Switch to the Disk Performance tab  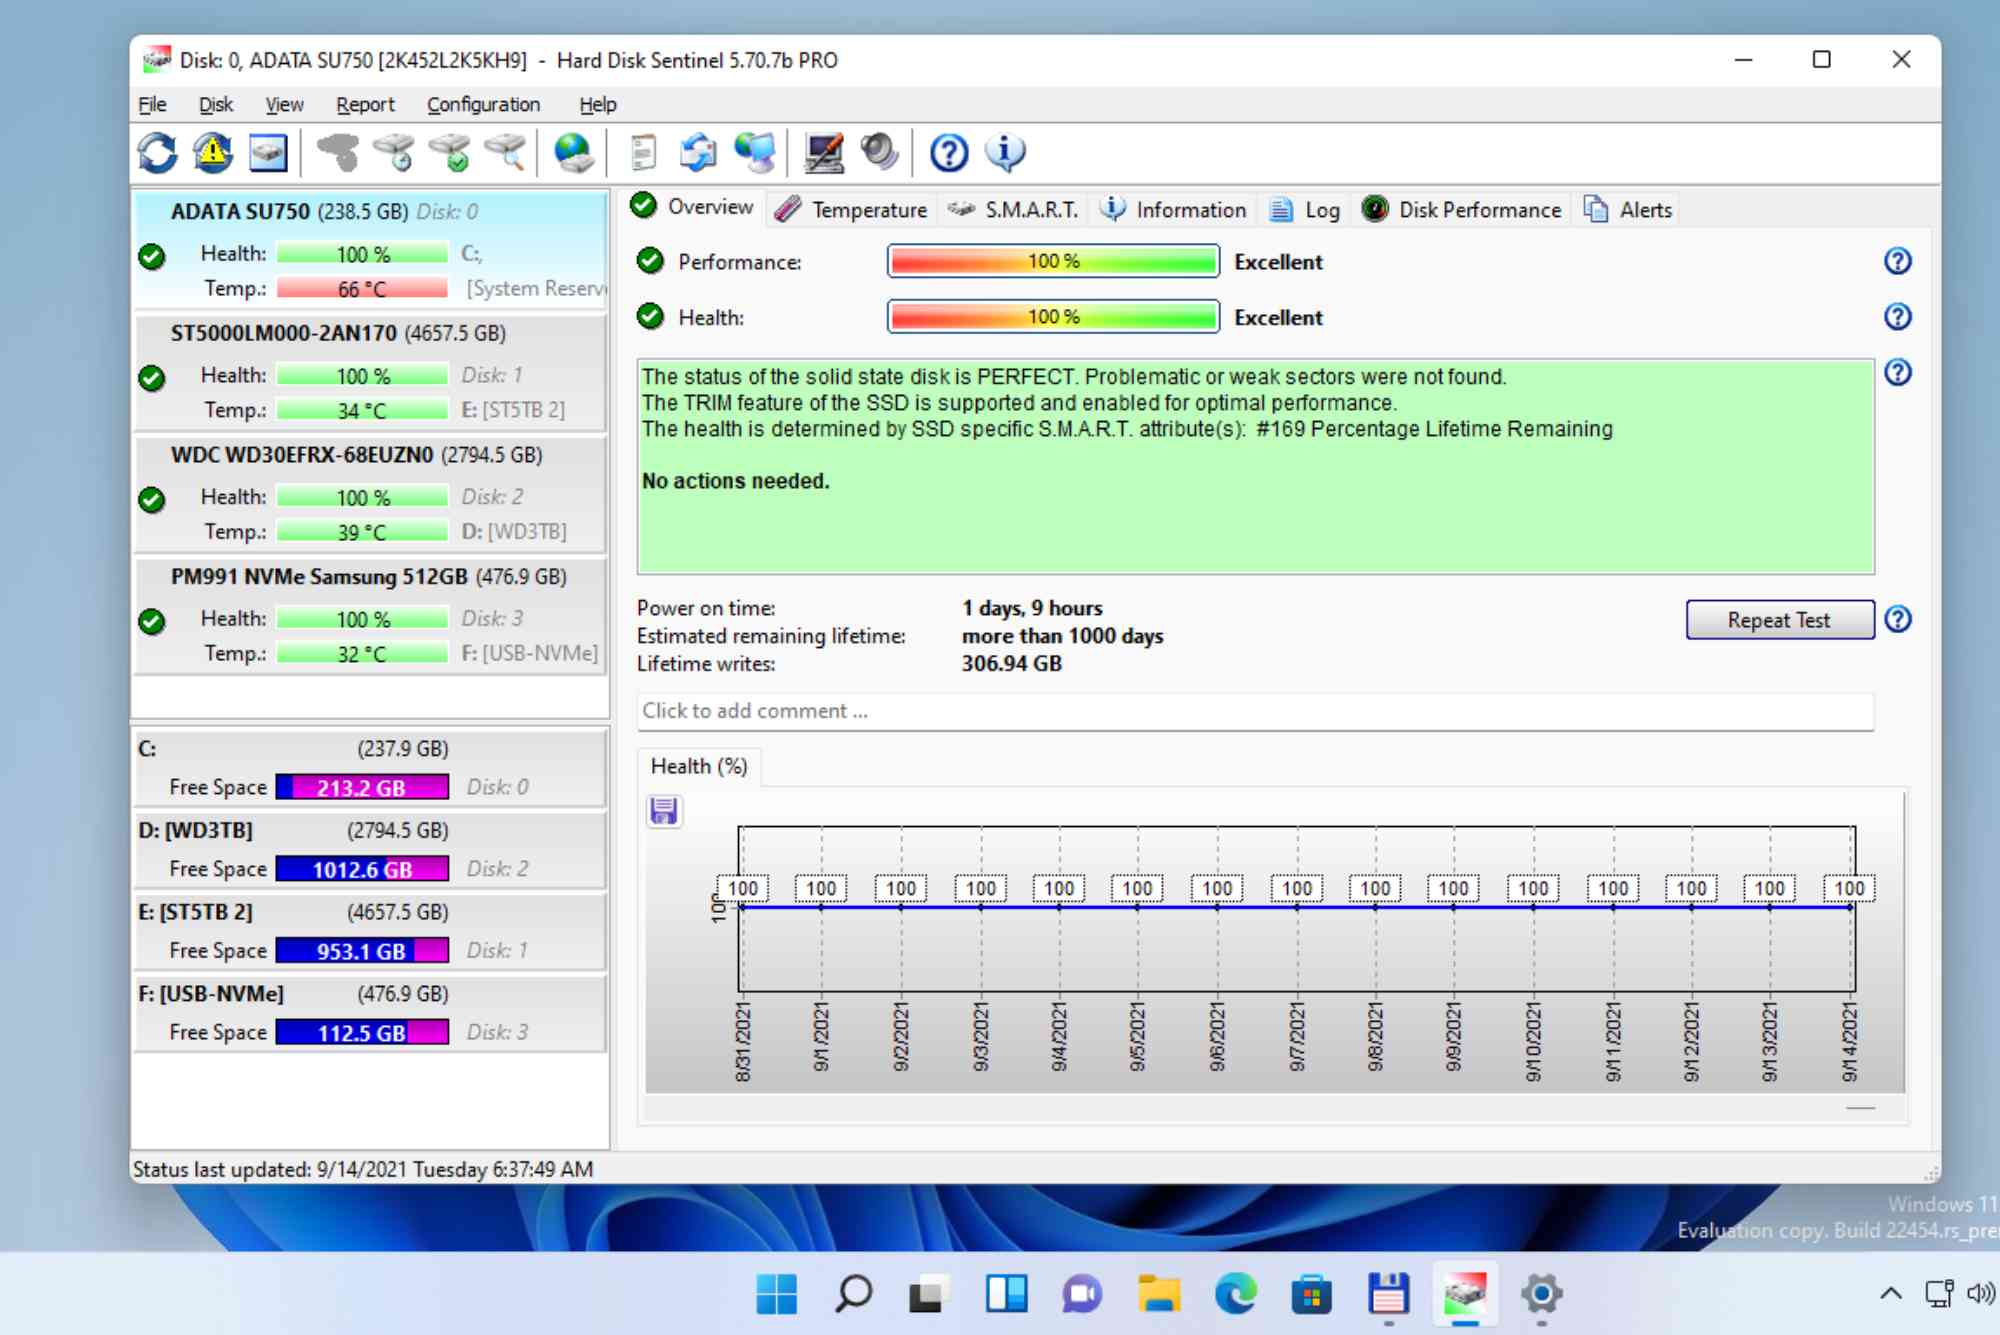(1462, 210)
